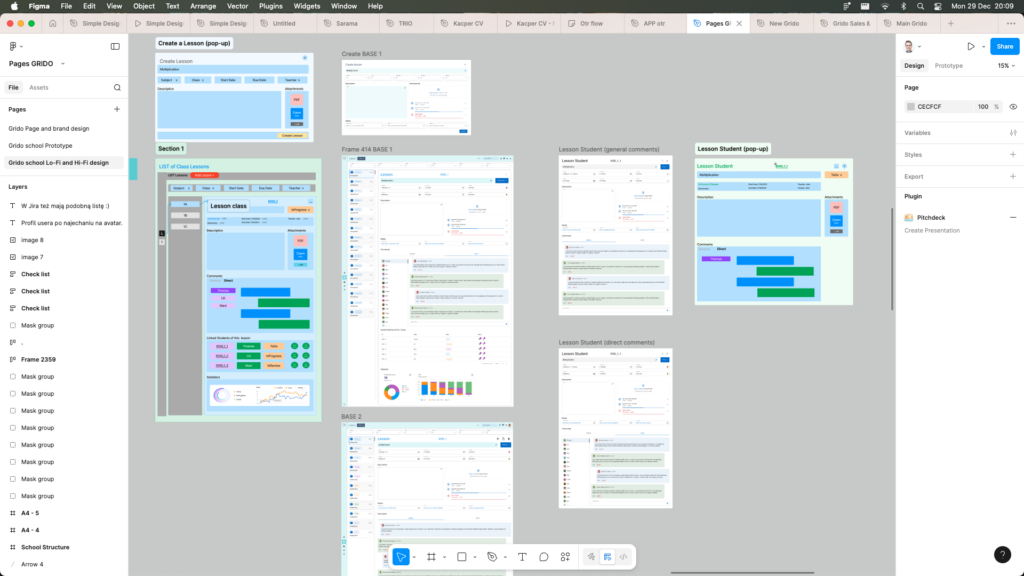Select the Frame tool in bottom toolbar
Viewport: 1024px width, 576px height.
click(x=431, y=557)
